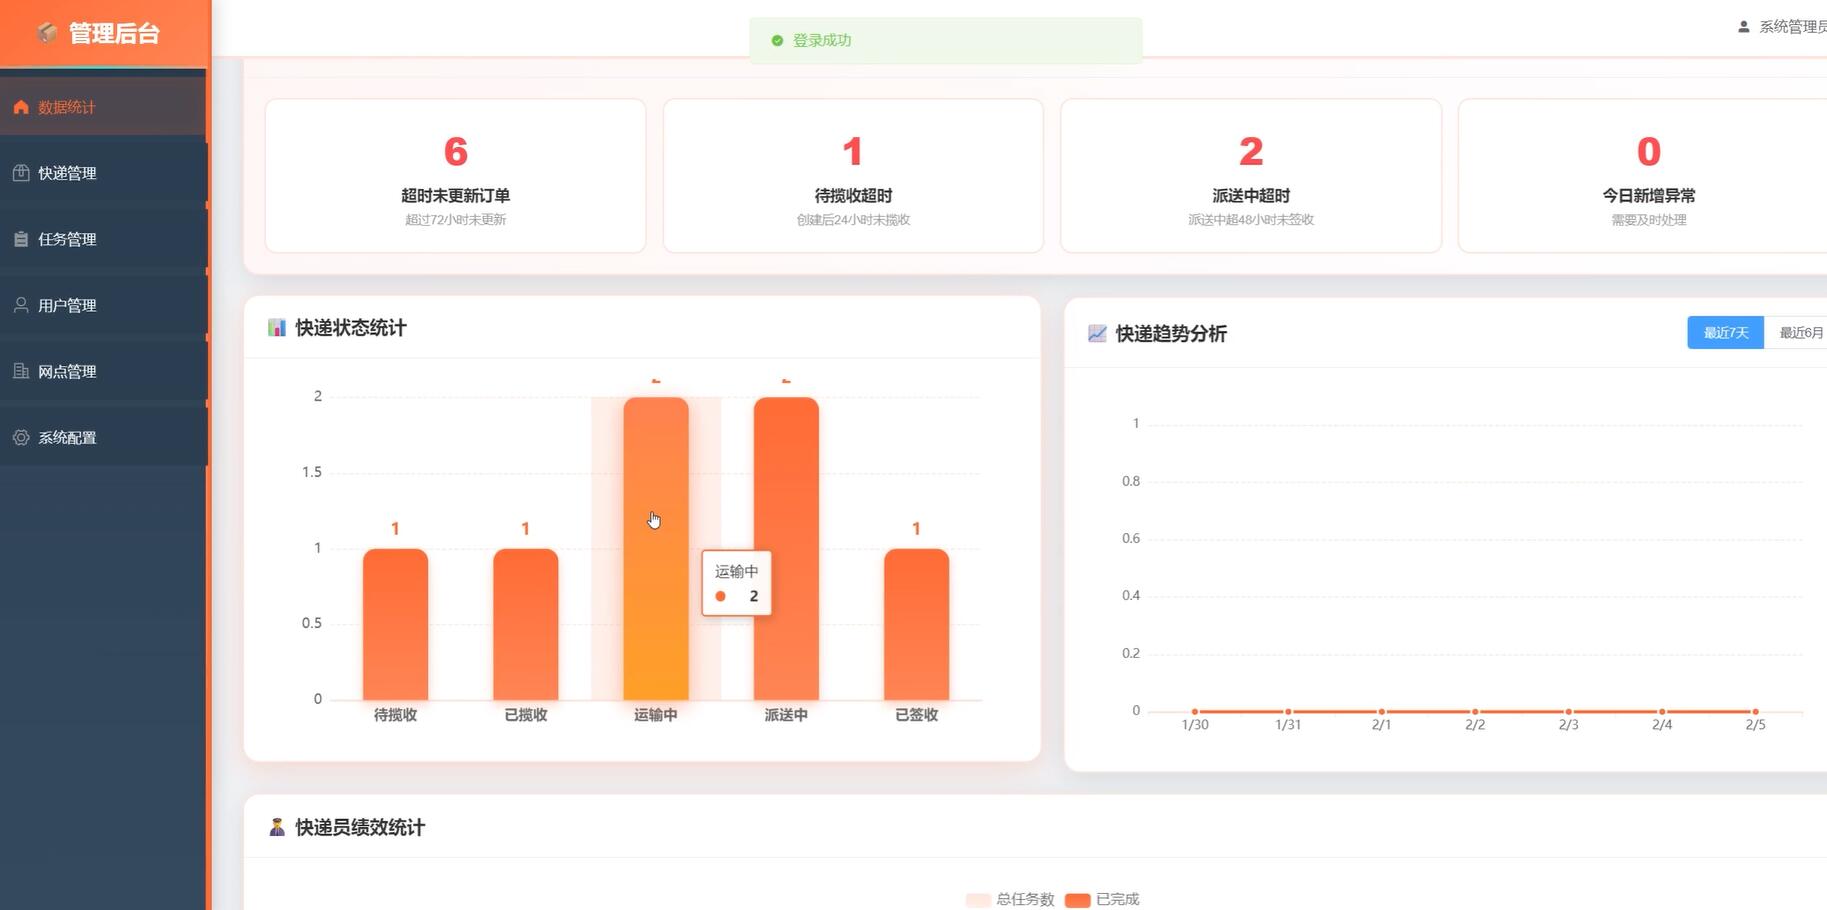Click the 超过72小时未更新 subtitle
Image resolution: width=1827 pixels, height=910 pixels.
[455, 220]
